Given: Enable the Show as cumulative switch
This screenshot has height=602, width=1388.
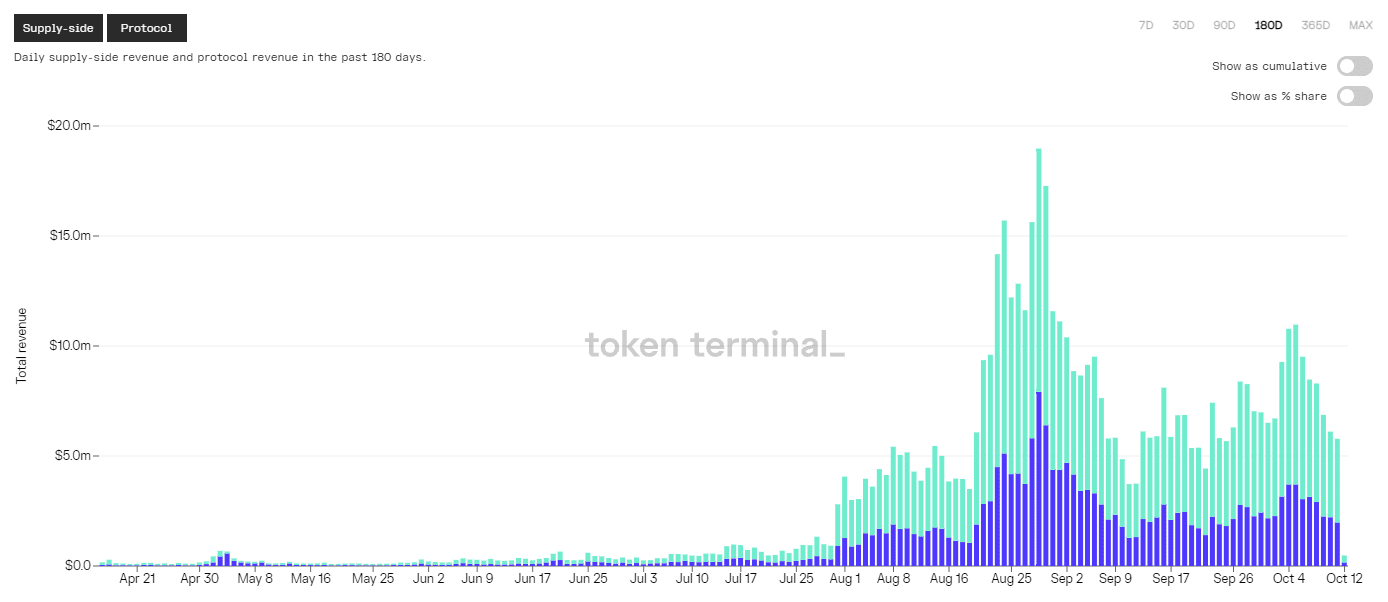Looking at the screenshot, I should 1354,66.
